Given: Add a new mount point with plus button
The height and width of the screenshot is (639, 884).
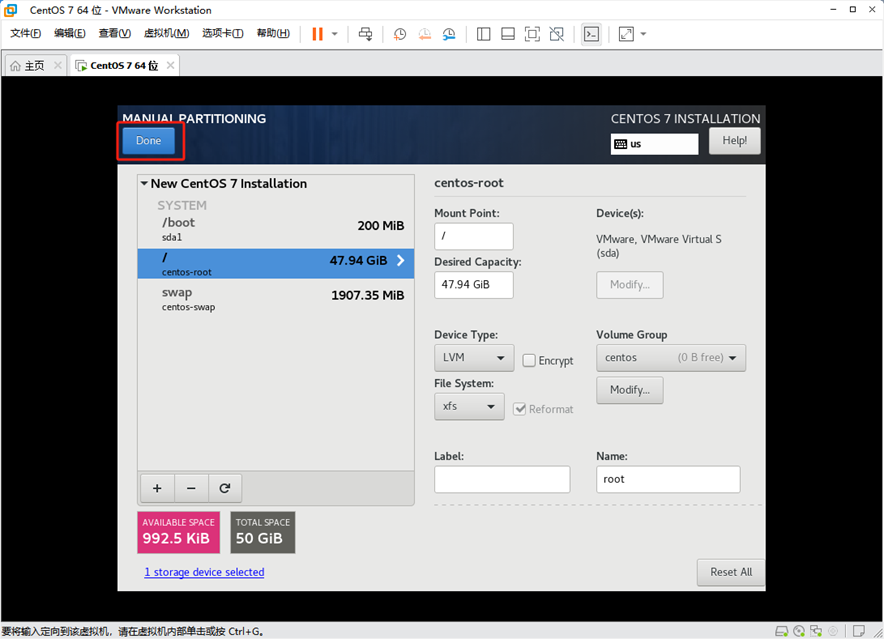Looking at the screenshot, I should 157,488.
